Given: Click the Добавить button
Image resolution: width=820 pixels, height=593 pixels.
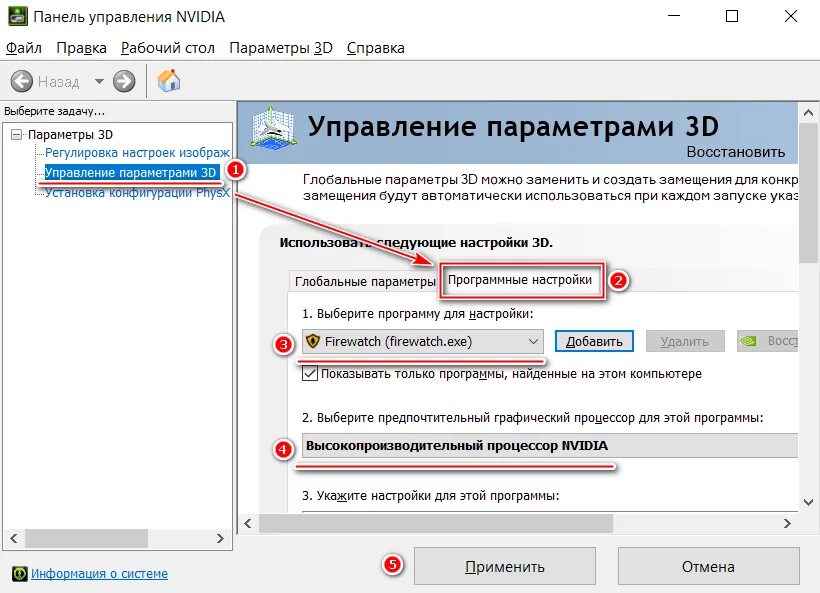Looking at the screenshot, I should pyautogui.click(x=594, y=341).
